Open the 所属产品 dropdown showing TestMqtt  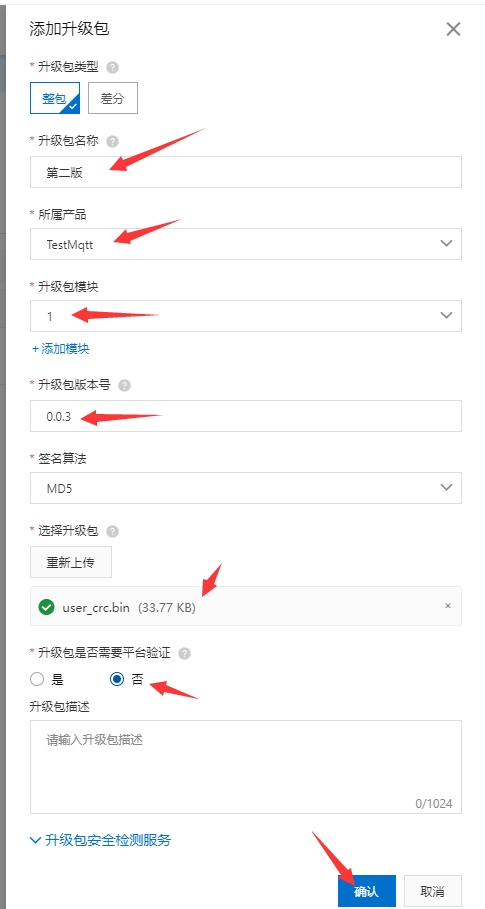tap(246, 244)
